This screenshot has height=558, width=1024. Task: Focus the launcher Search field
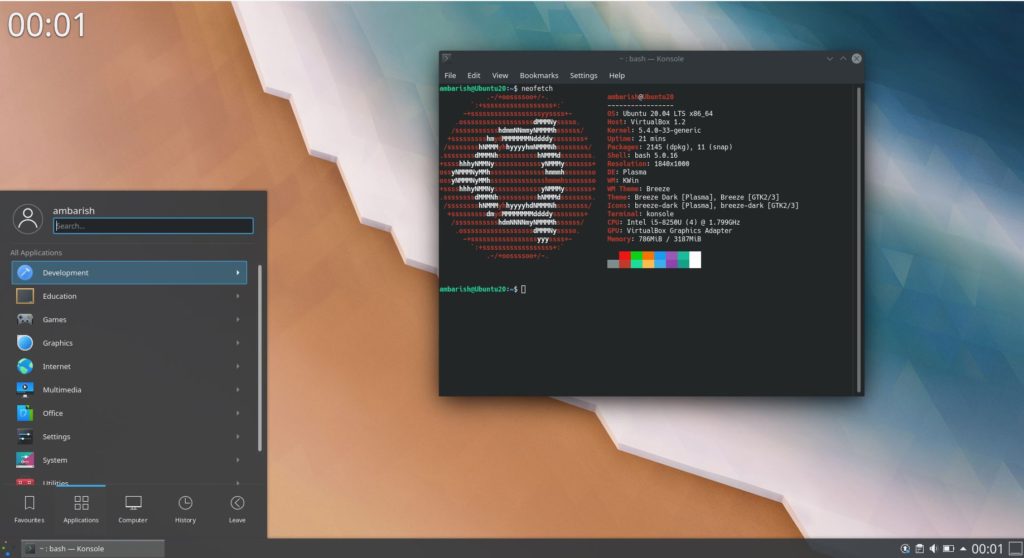tap(153, 226)
